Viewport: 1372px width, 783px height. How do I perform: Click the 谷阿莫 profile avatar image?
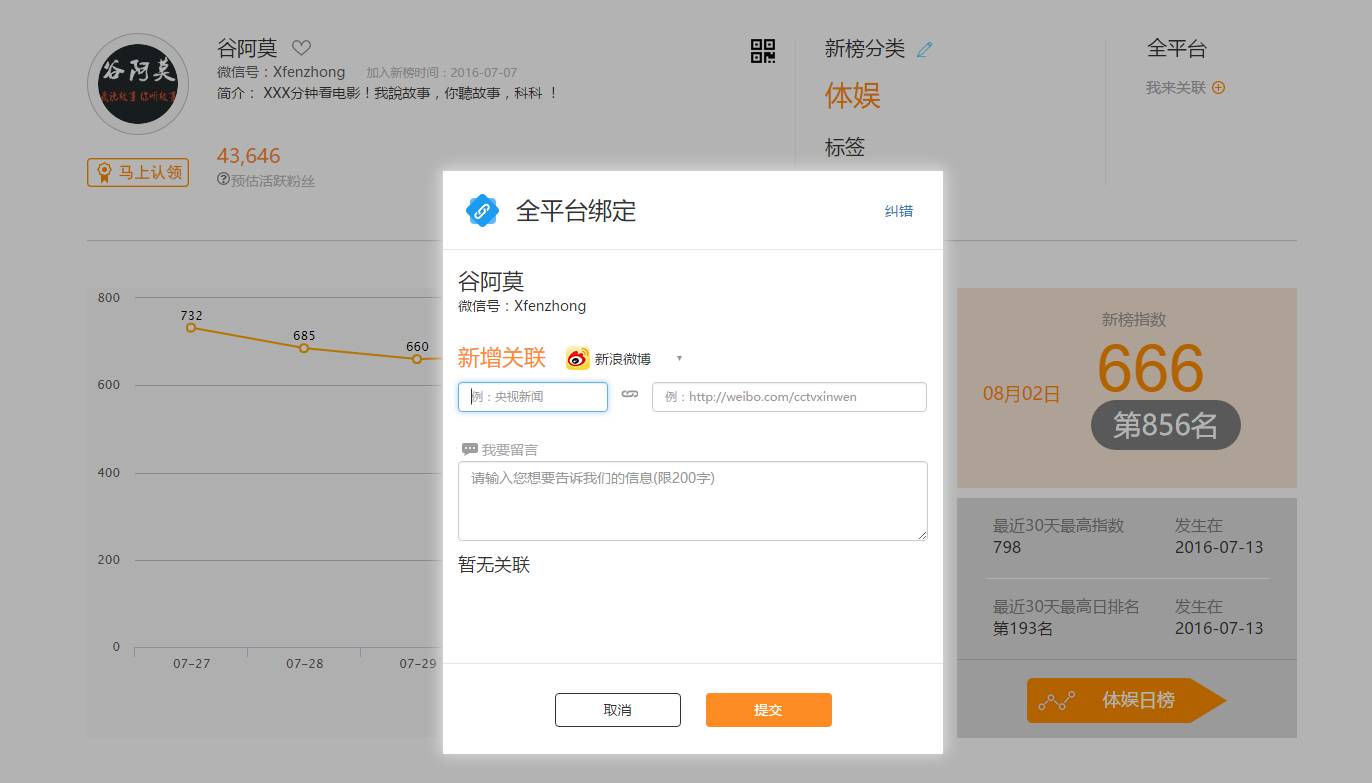point(138,85)
